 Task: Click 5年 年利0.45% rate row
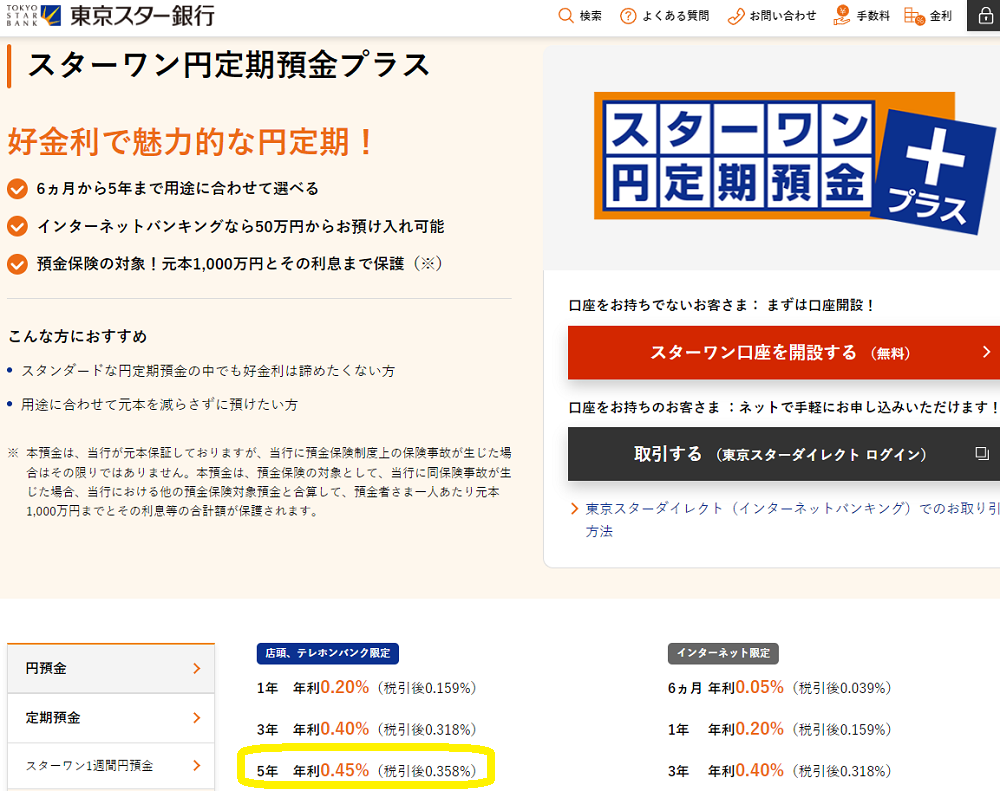[367, 771]
